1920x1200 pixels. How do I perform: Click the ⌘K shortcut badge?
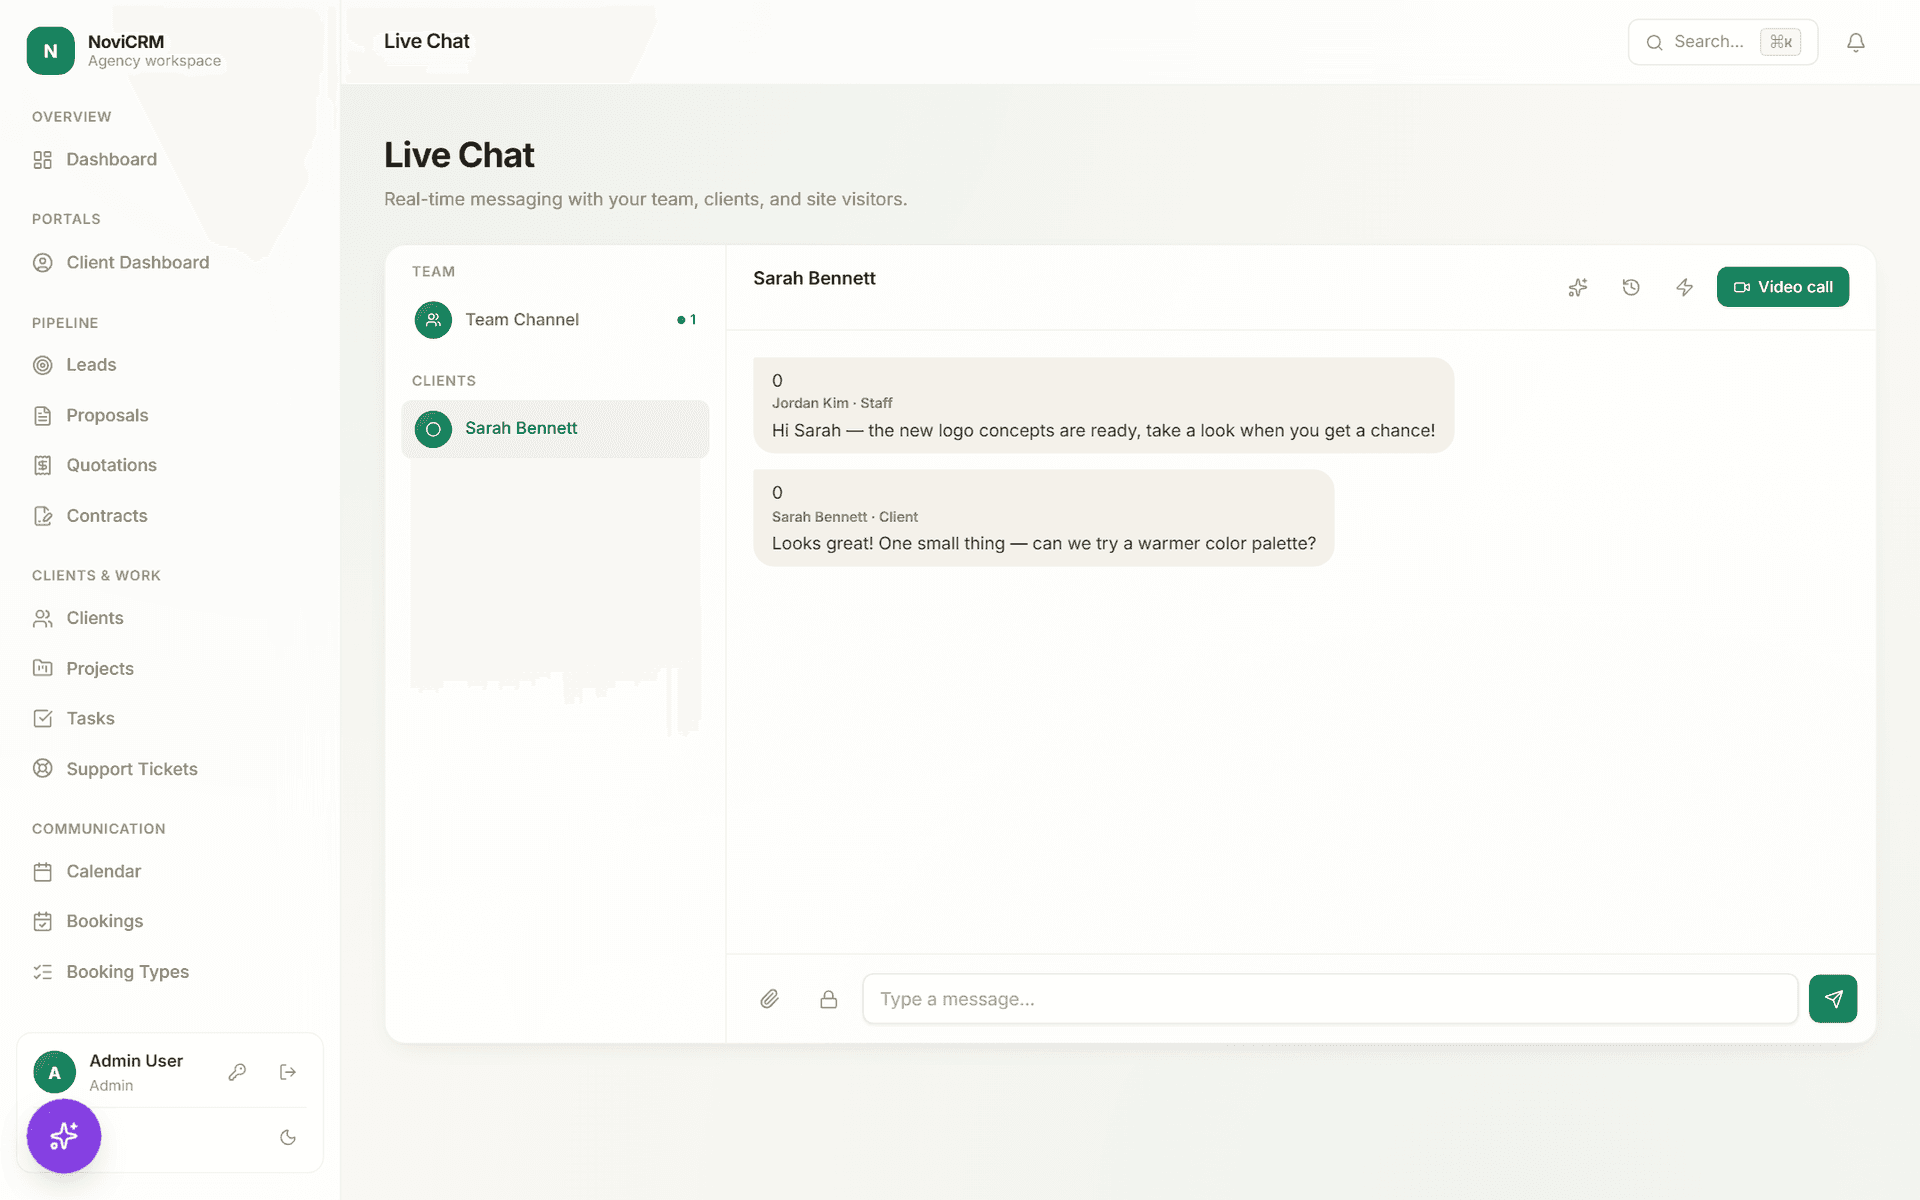click(x=1780, y=42)
